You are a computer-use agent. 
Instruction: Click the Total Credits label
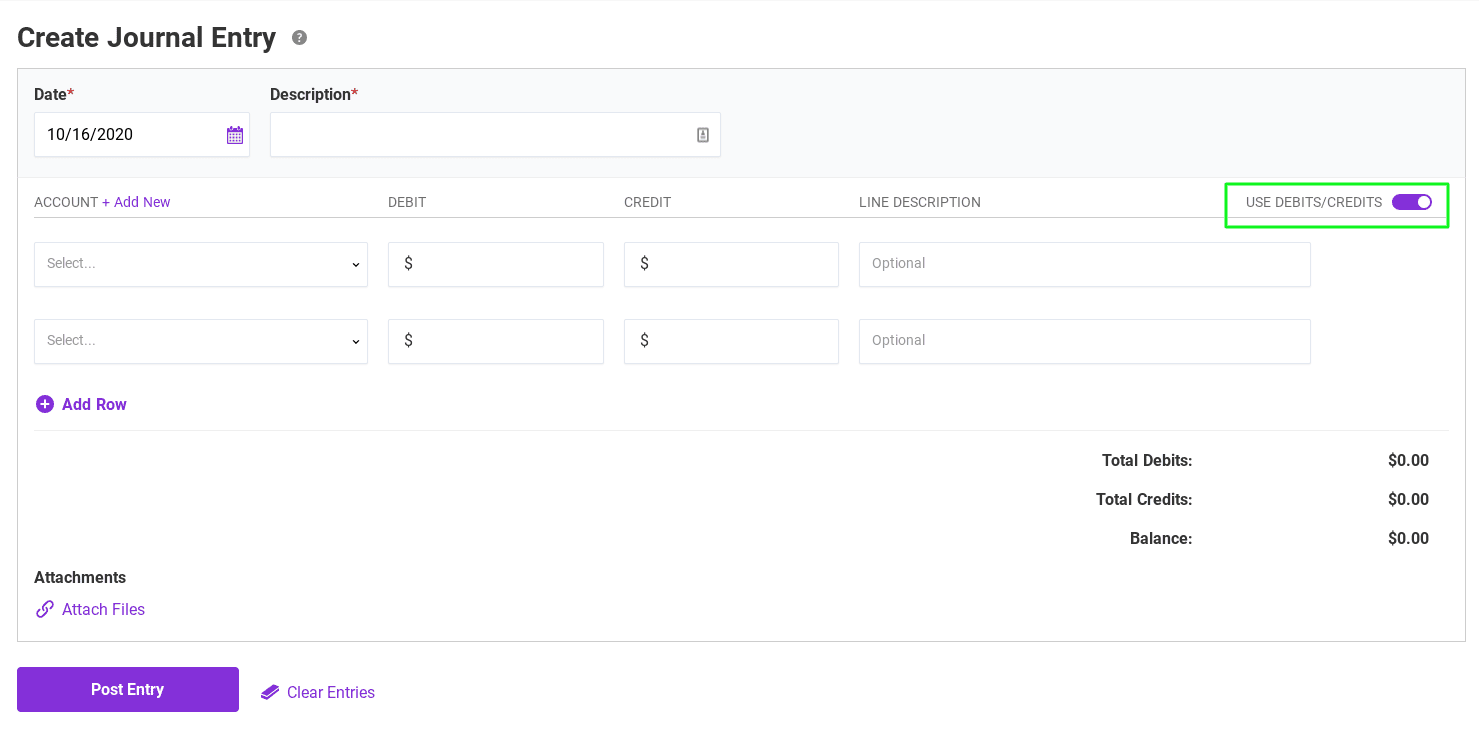1144,499
